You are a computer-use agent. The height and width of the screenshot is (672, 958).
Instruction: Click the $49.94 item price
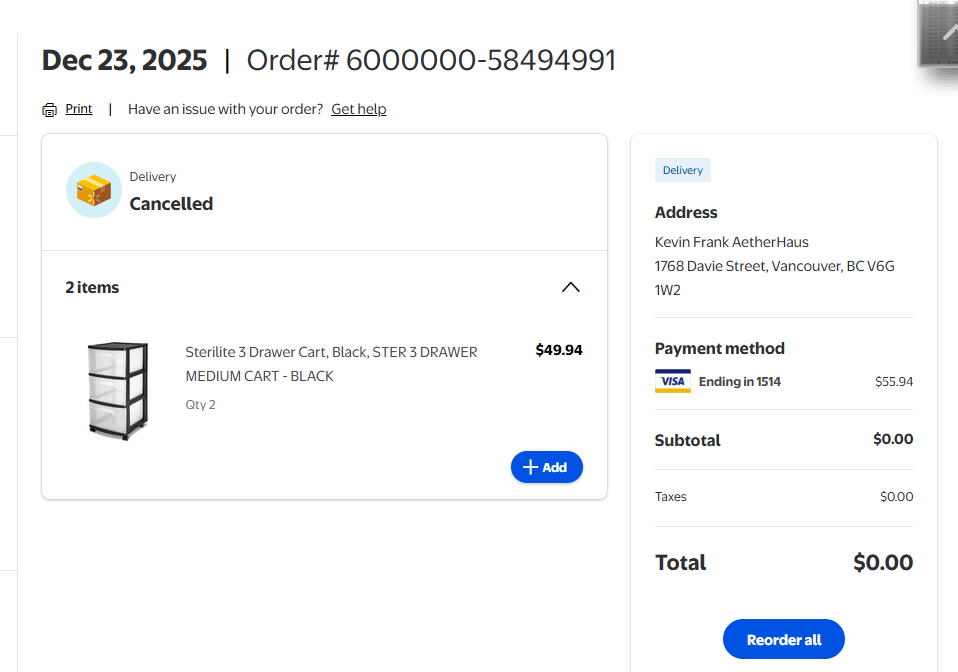tap(559, 350)
